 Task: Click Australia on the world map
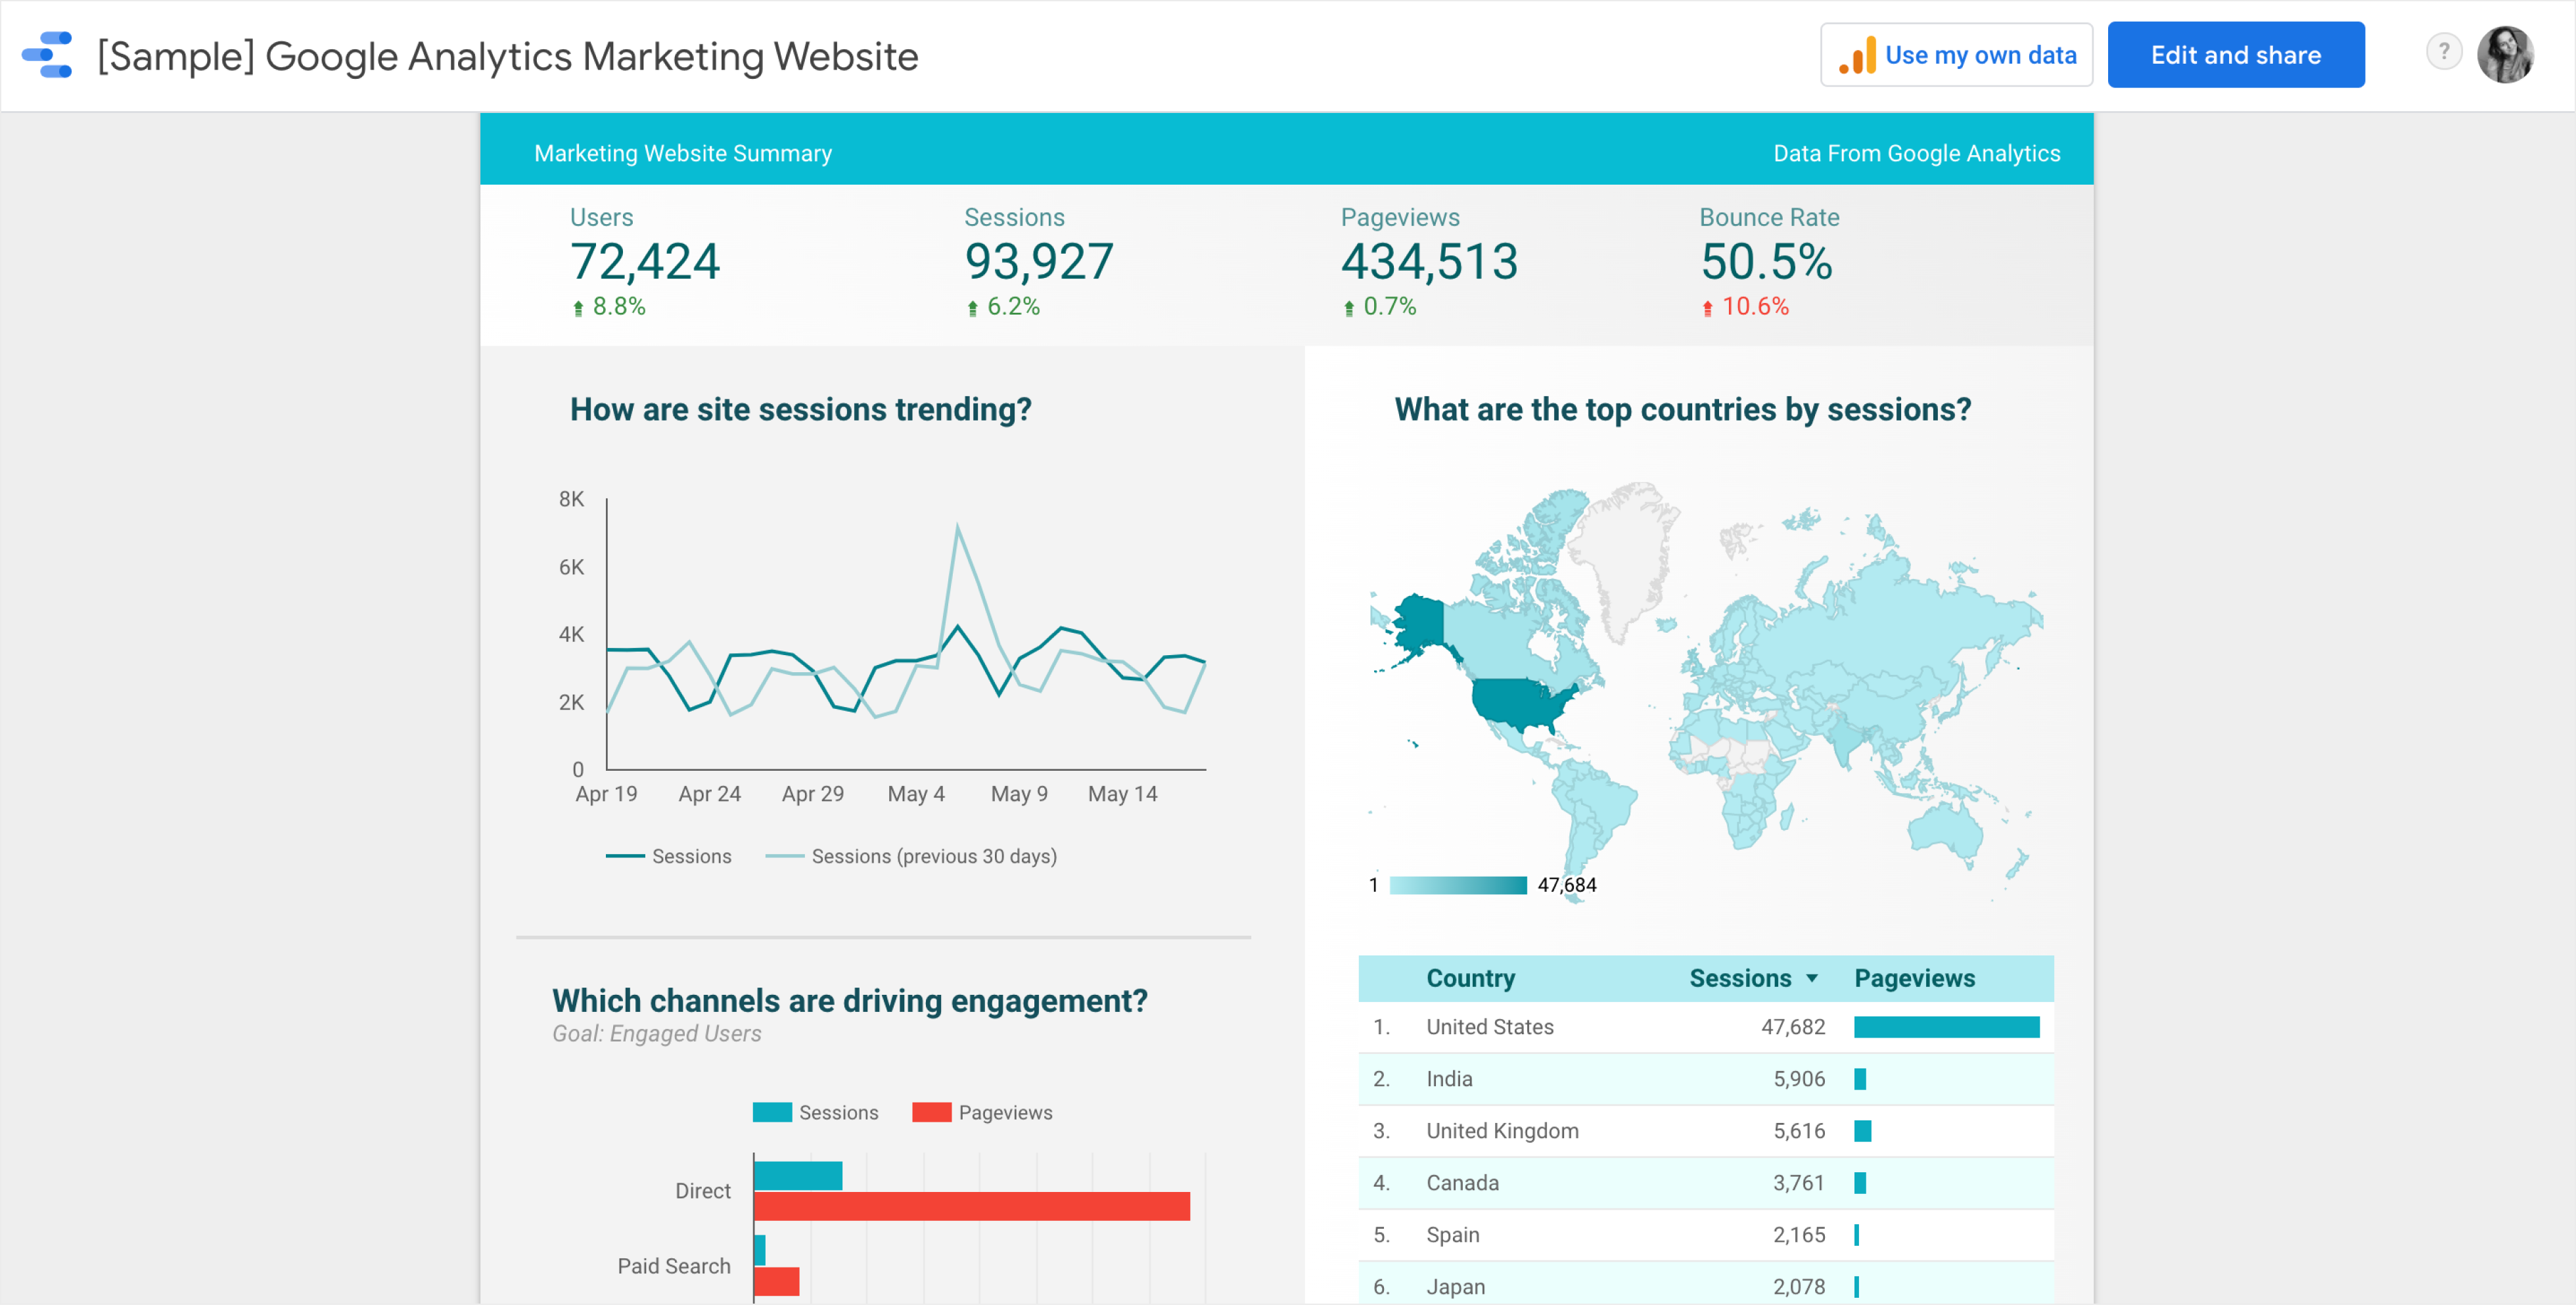click(x=1944, y=832)
